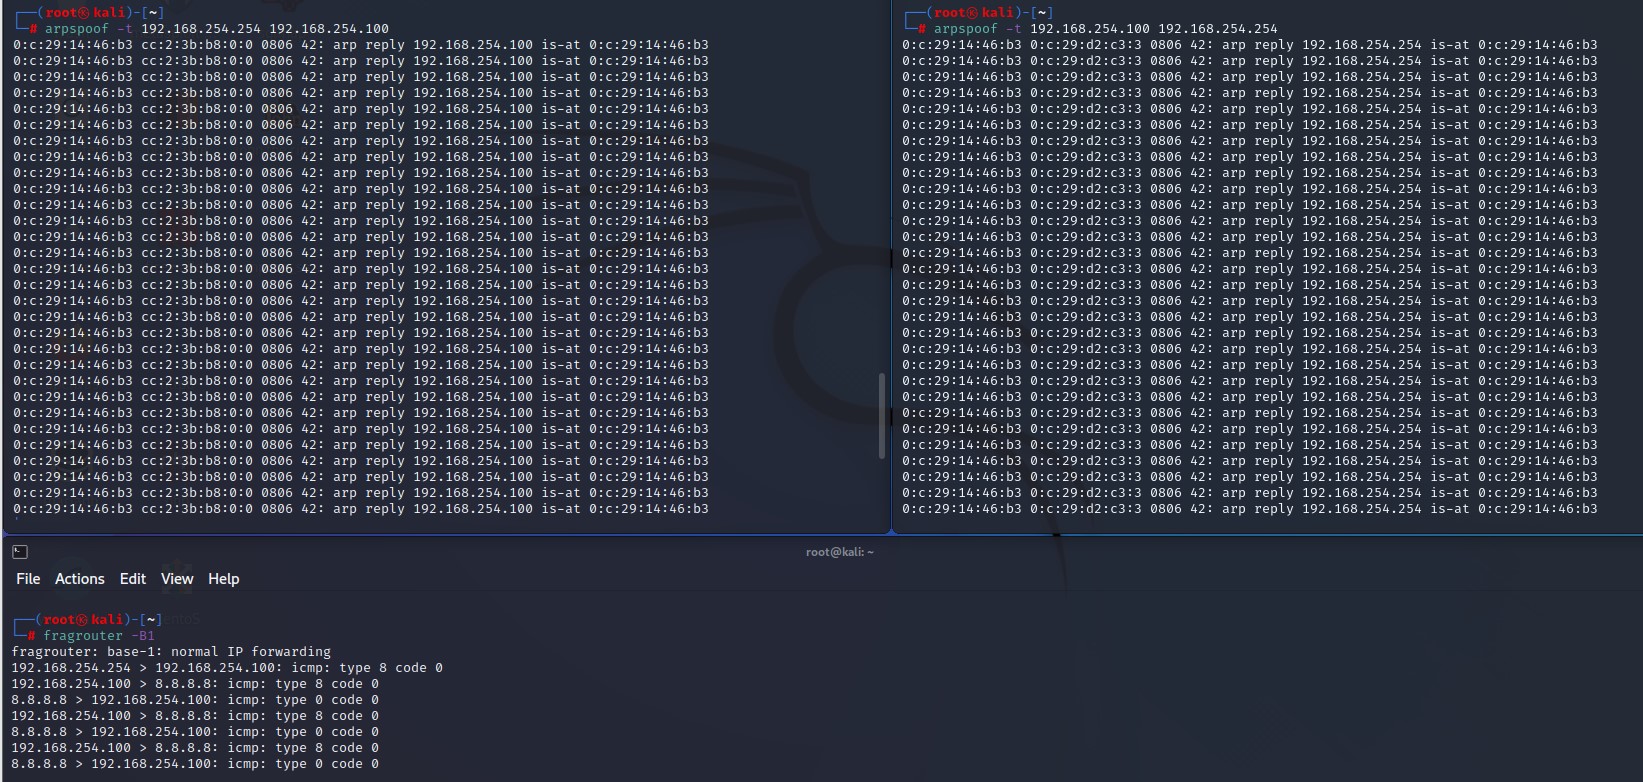Click 'fragrouter: base-1: normal IP forwarding' line
Image resolution: width=1643 pixels, height=782 pixels.
click(x=171, y=652)
